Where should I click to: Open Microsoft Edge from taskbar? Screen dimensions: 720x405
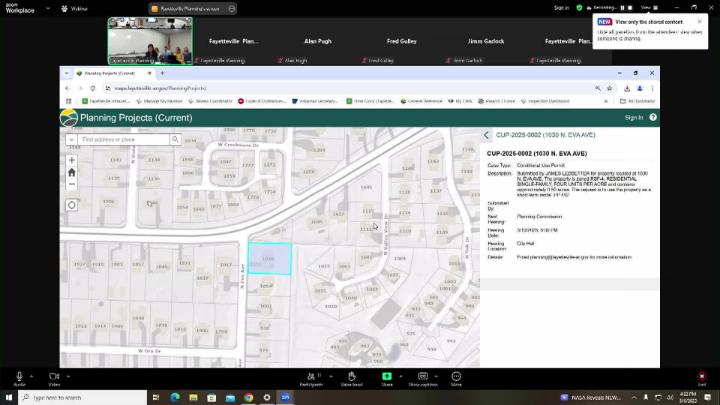click(175, 398)
